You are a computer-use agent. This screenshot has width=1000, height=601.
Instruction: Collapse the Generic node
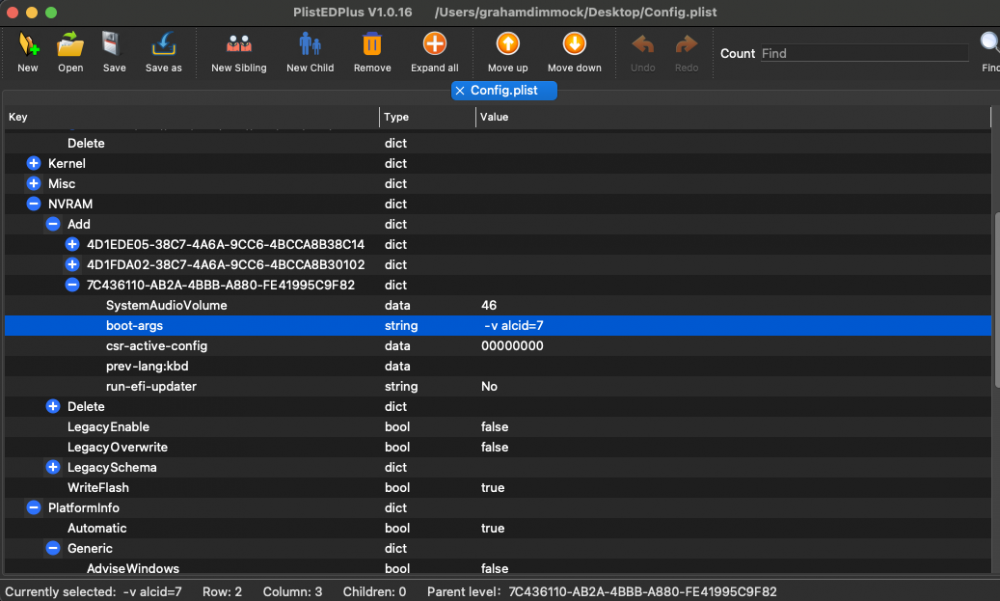coord(53,549)
